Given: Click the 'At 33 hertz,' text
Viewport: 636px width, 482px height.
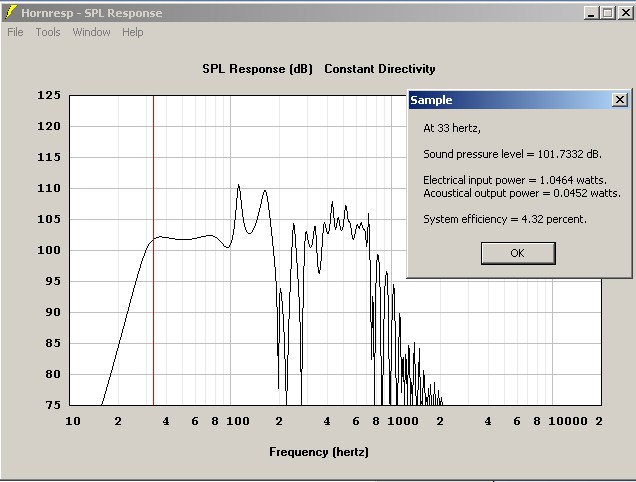Looking at the screenshot, I should (x=452, y=128).
